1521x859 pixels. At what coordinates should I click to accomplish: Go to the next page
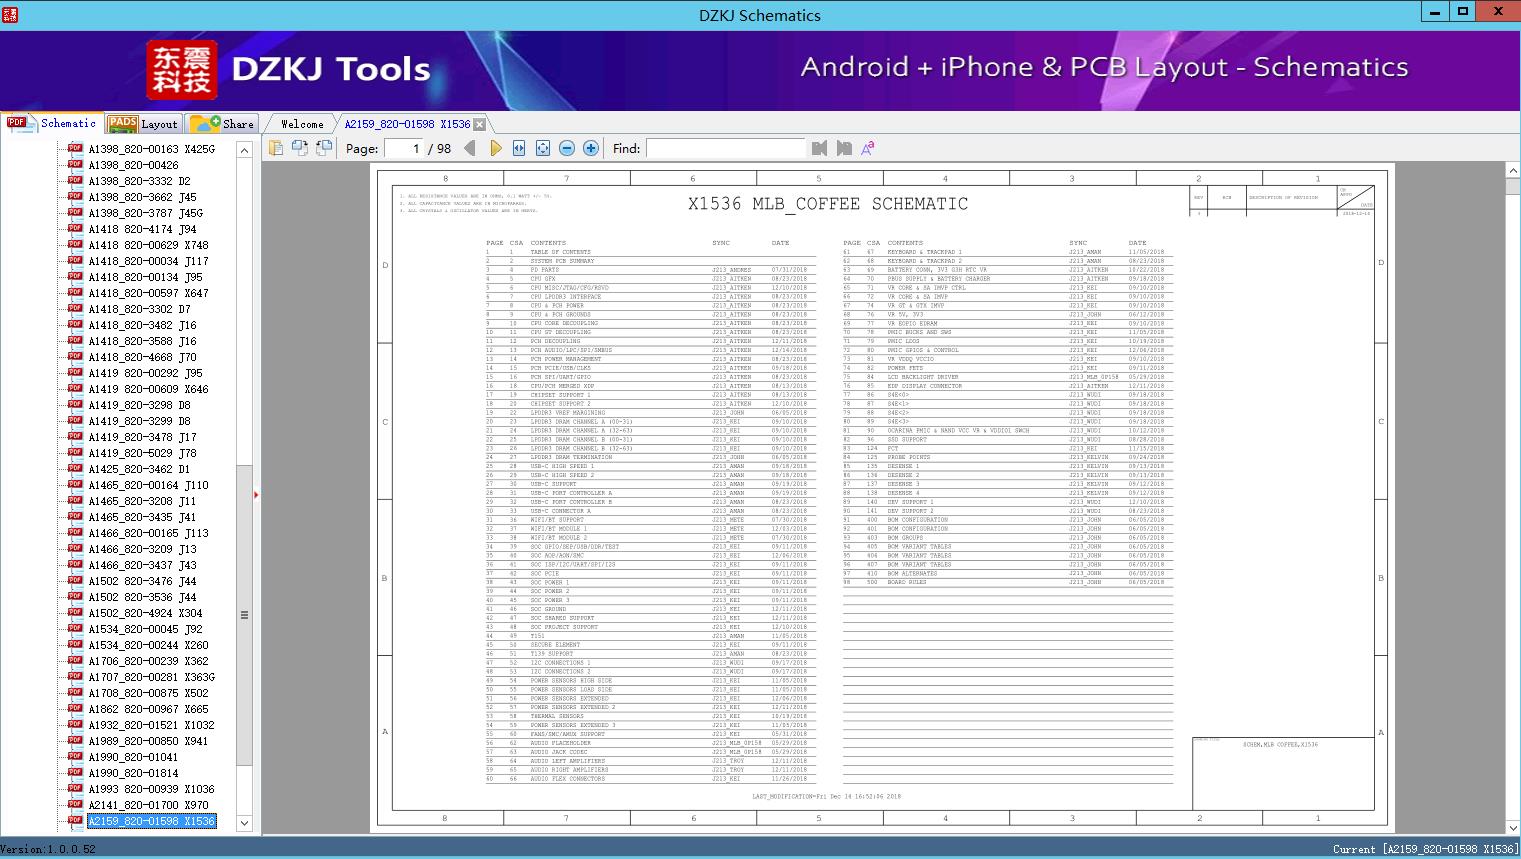coord(495,148)
